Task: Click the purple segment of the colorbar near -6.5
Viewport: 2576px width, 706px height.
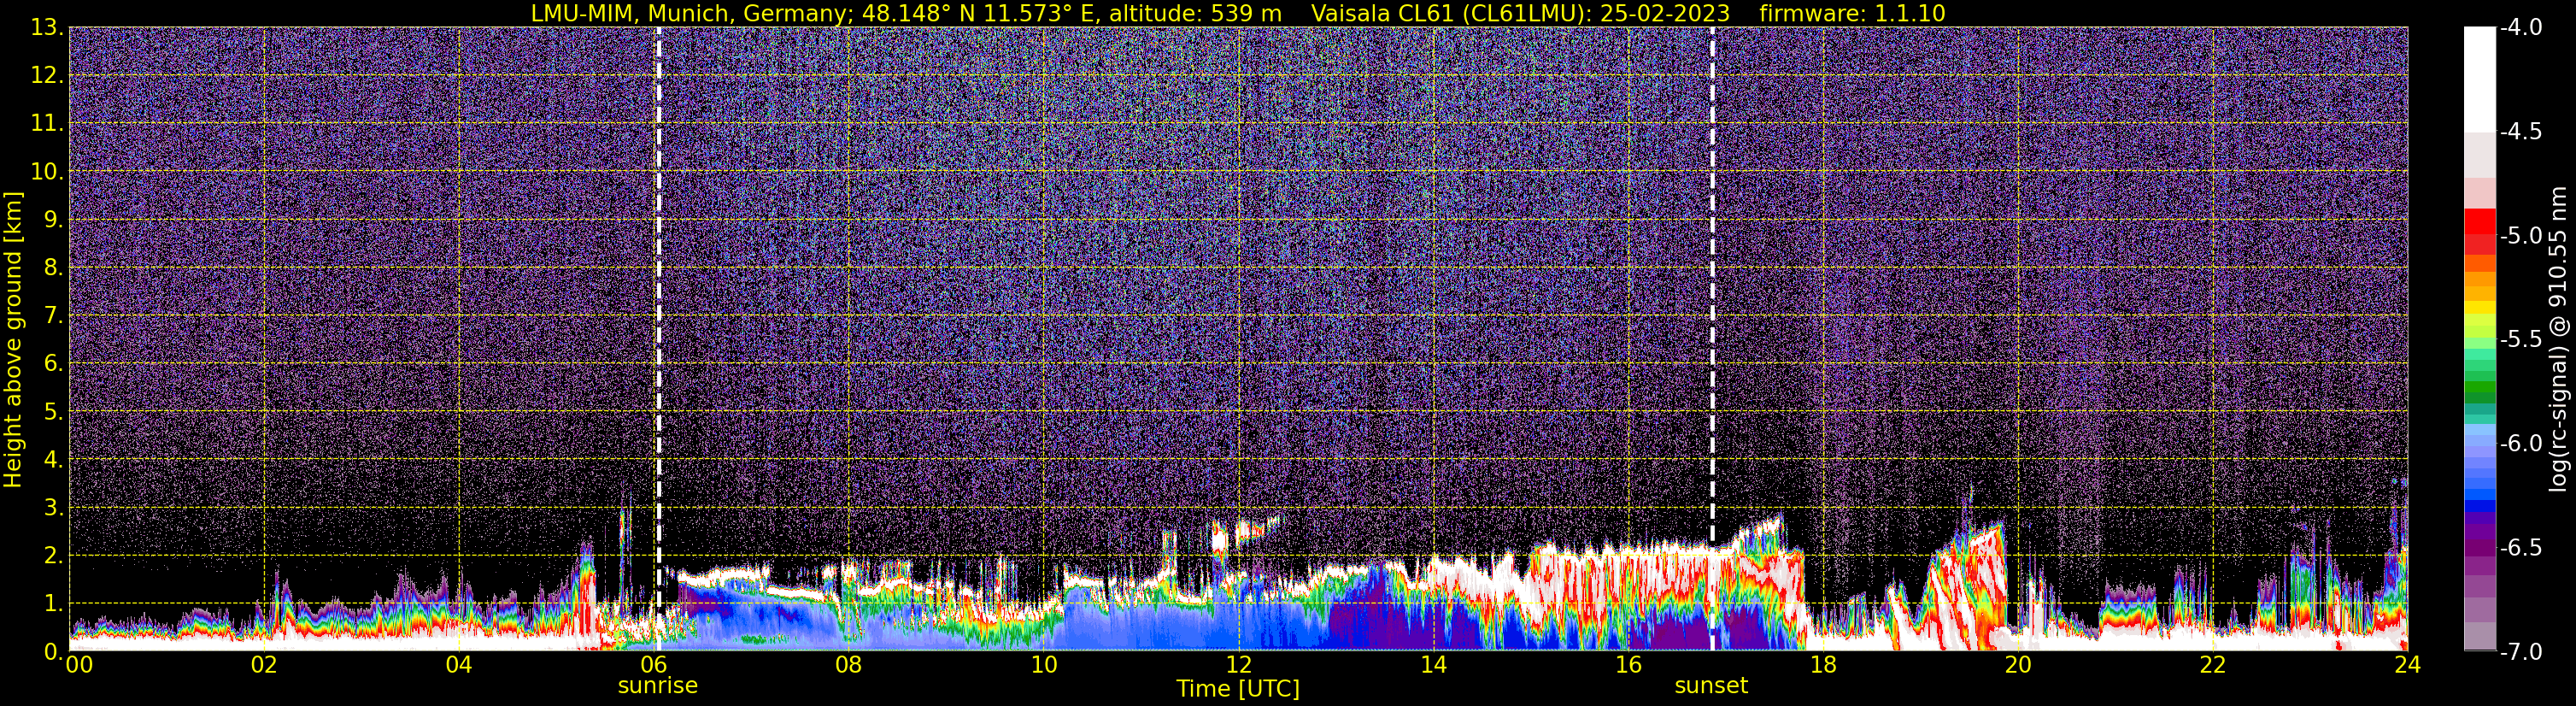Action: (x=2479, y=548)
